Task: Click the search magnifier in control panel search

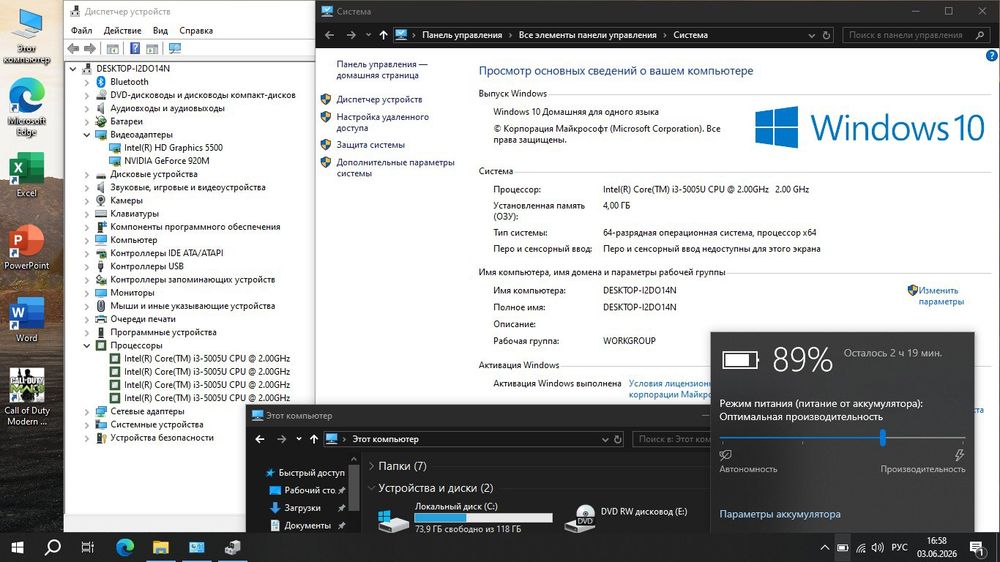Action: pos(980,35)
